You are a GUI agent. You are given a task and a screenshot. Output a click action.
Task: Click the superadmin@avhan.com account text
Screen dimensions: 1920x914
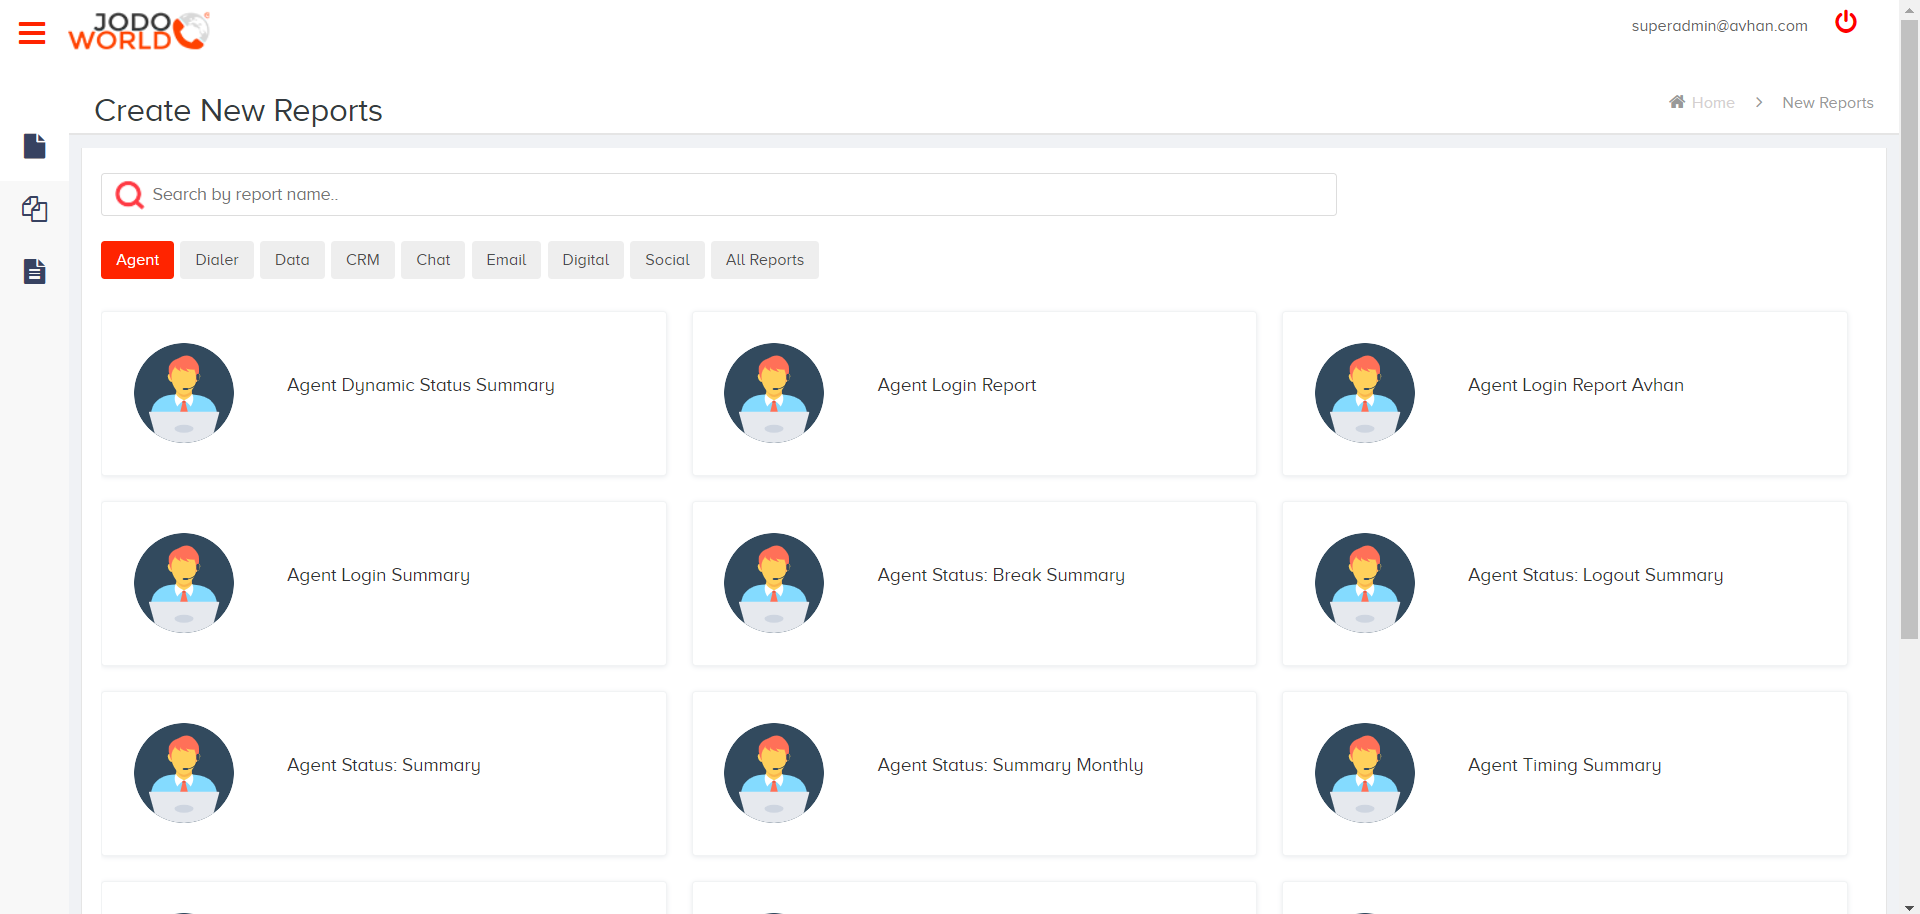tap(1719, 25)
